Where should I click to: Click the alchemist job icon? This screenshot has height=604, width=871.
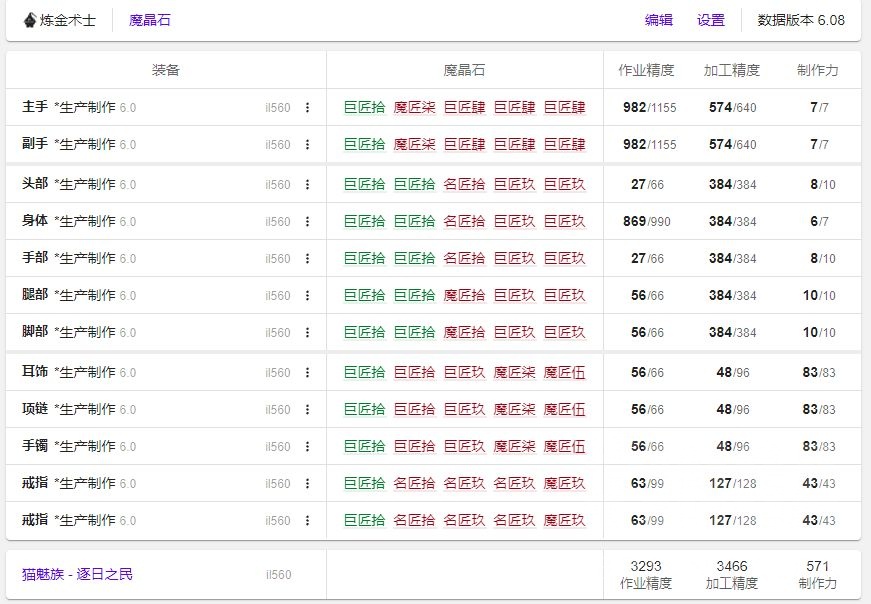point(29,20)
